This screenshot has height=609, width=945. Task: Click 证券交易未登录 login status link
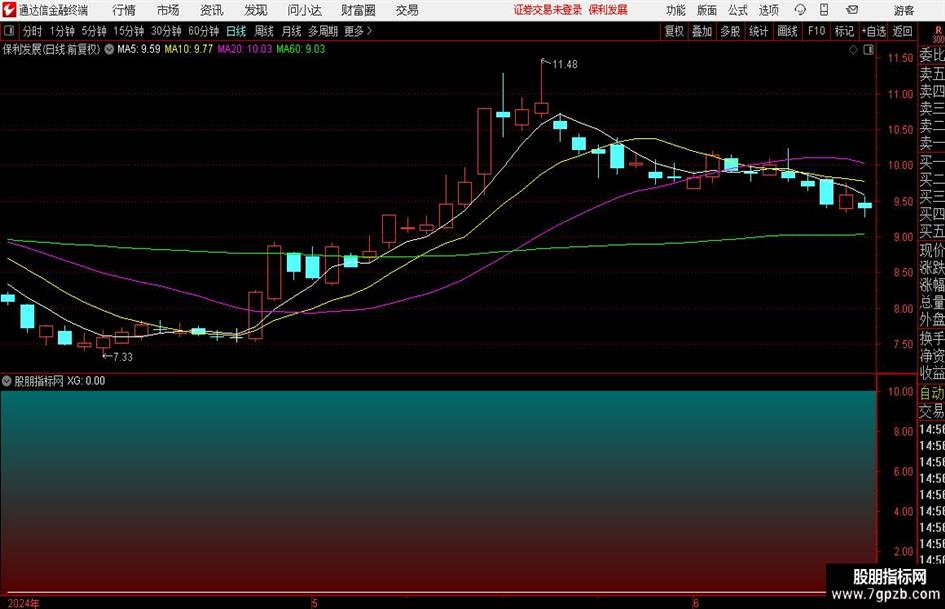548,10
